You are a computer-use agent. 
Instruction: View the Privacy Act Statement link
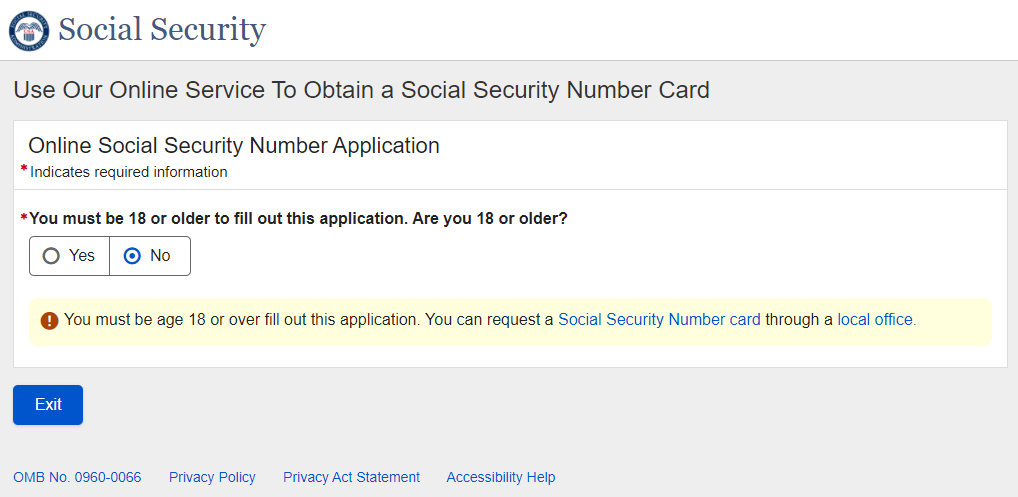[x=351, y=477]
